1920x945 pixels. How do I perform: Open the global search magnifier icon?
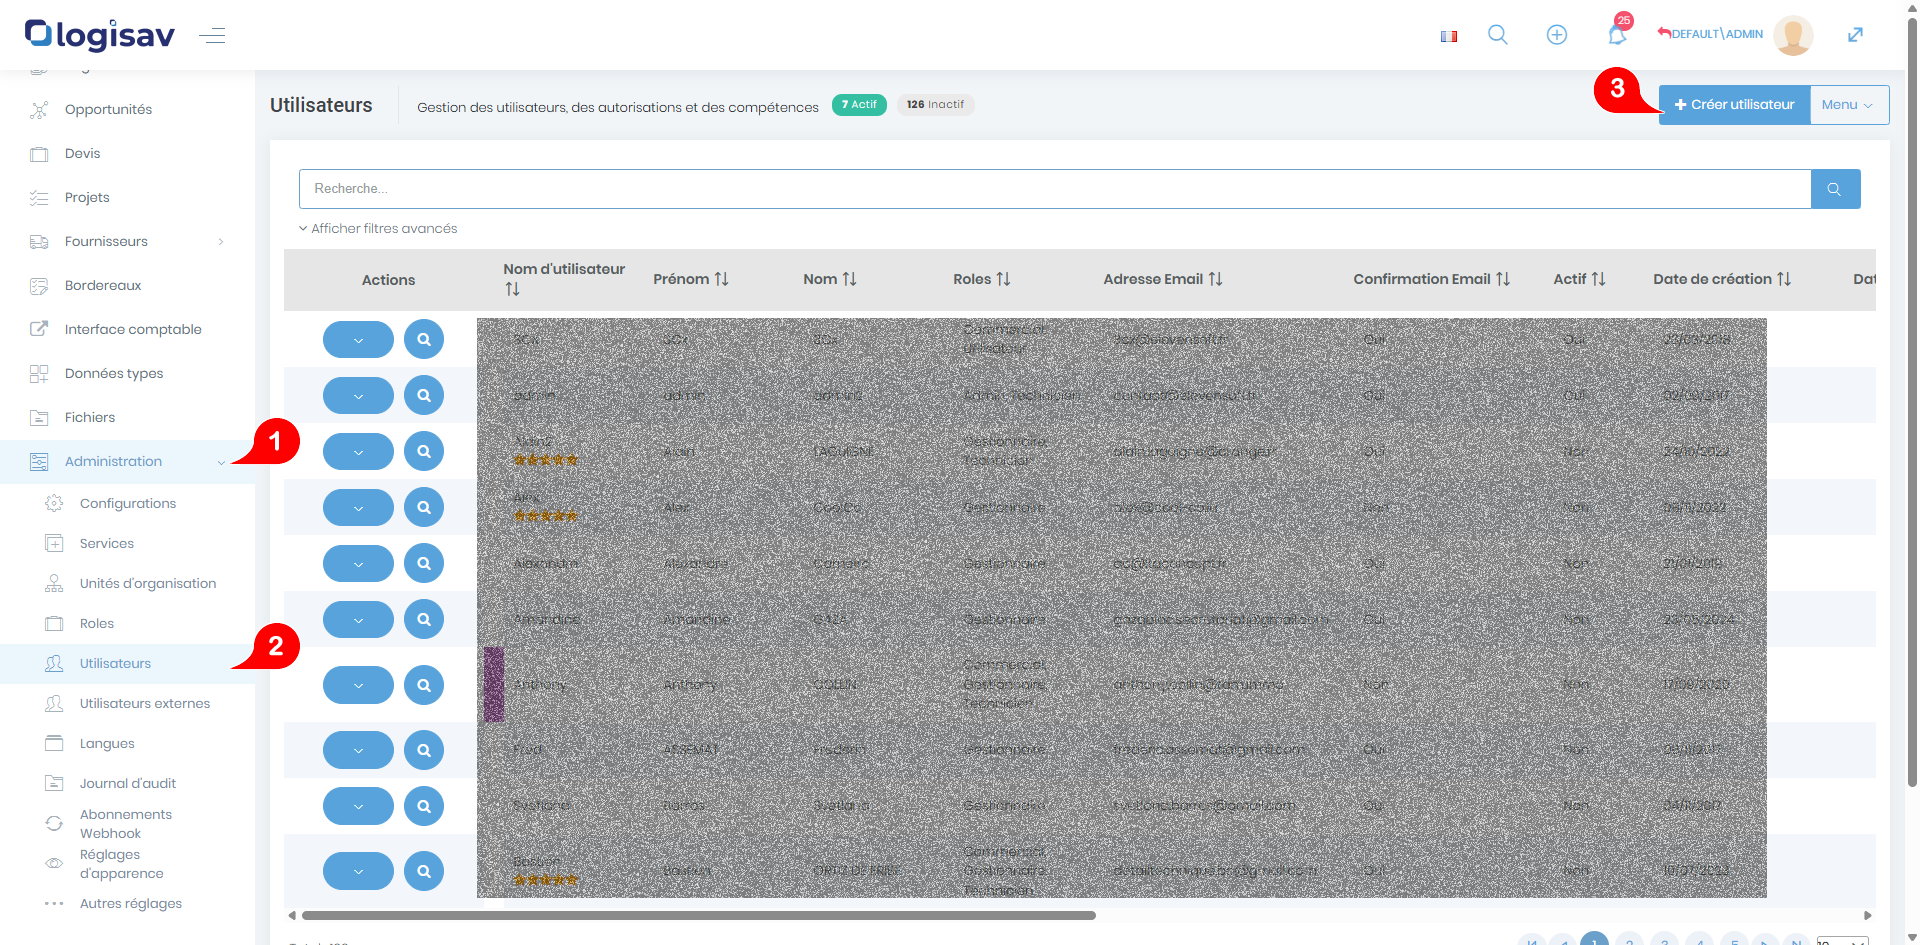(x=1497, y=35)
